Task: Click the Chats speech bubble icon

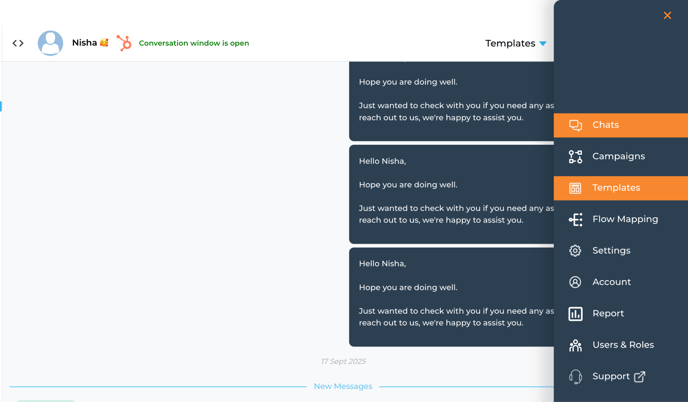Action: click(575, 125)
